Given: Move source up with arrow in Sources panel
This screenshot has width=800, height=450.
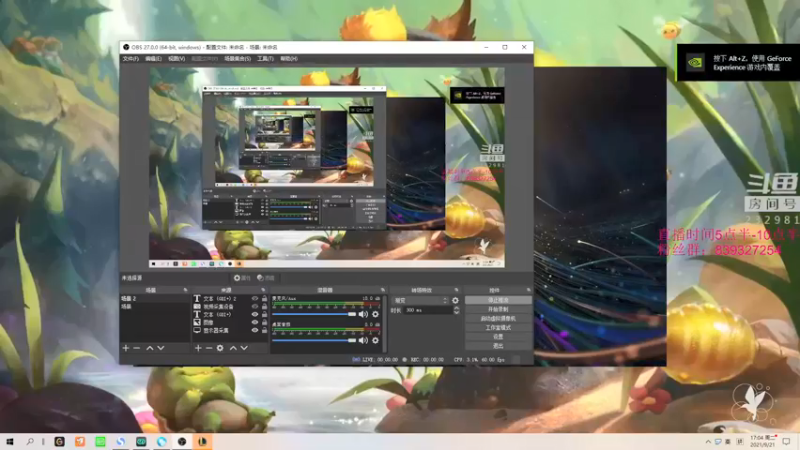Looking at the screenshot, I should (233, 348).
